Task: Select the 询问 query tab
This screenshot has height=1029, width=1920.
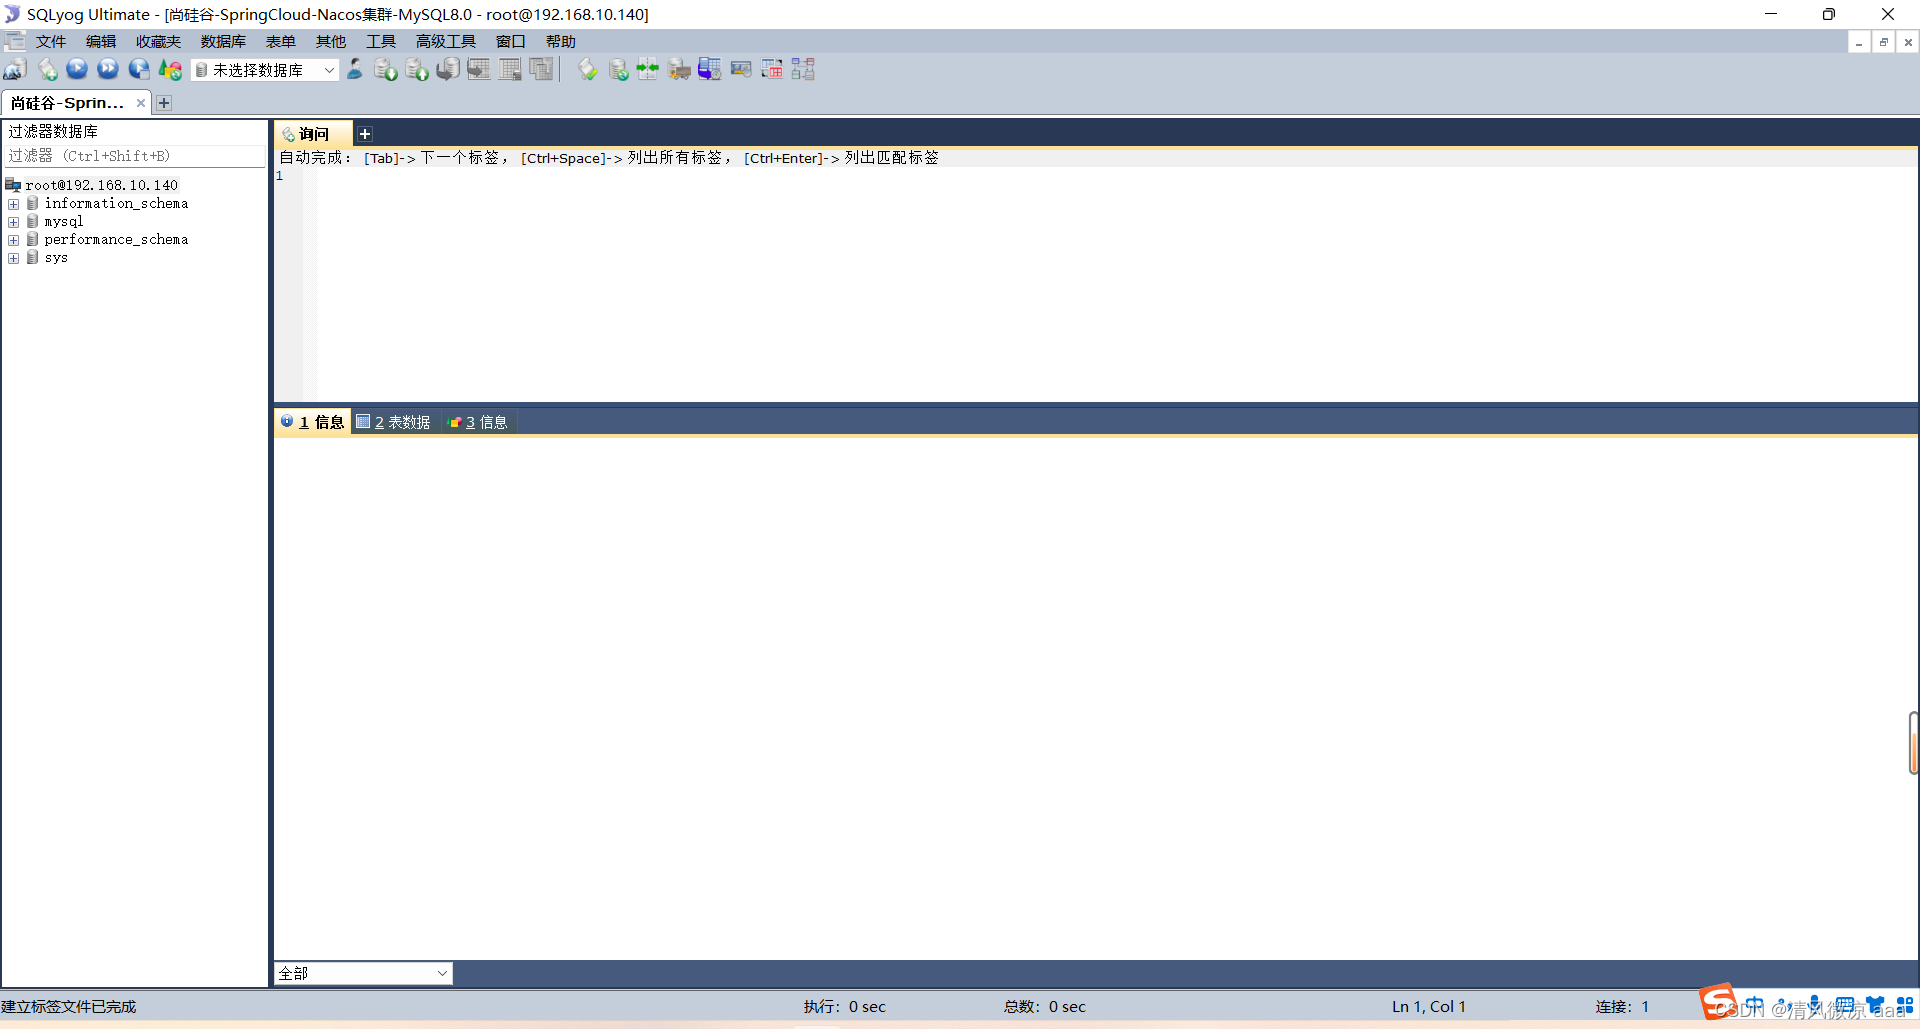Action: click(313, 134)
